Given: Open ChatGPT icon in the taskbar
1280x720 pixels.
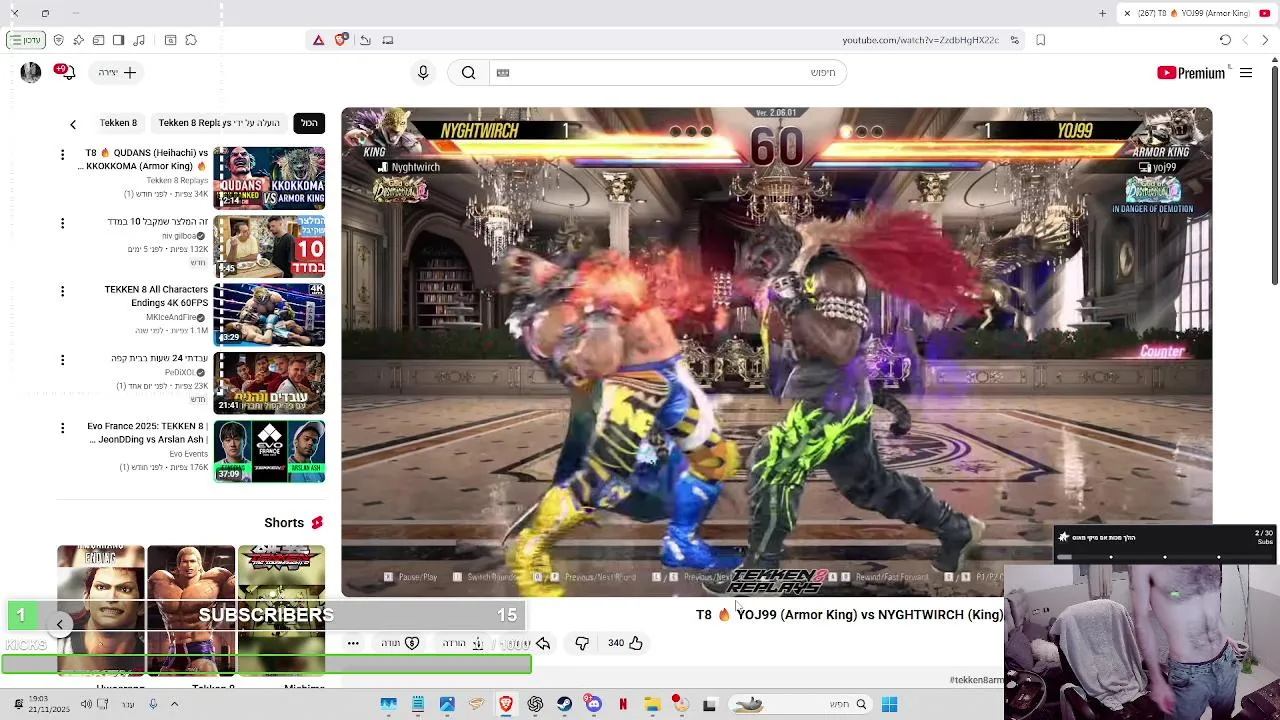Looking at the screenshot, I should tap(535, 704).
